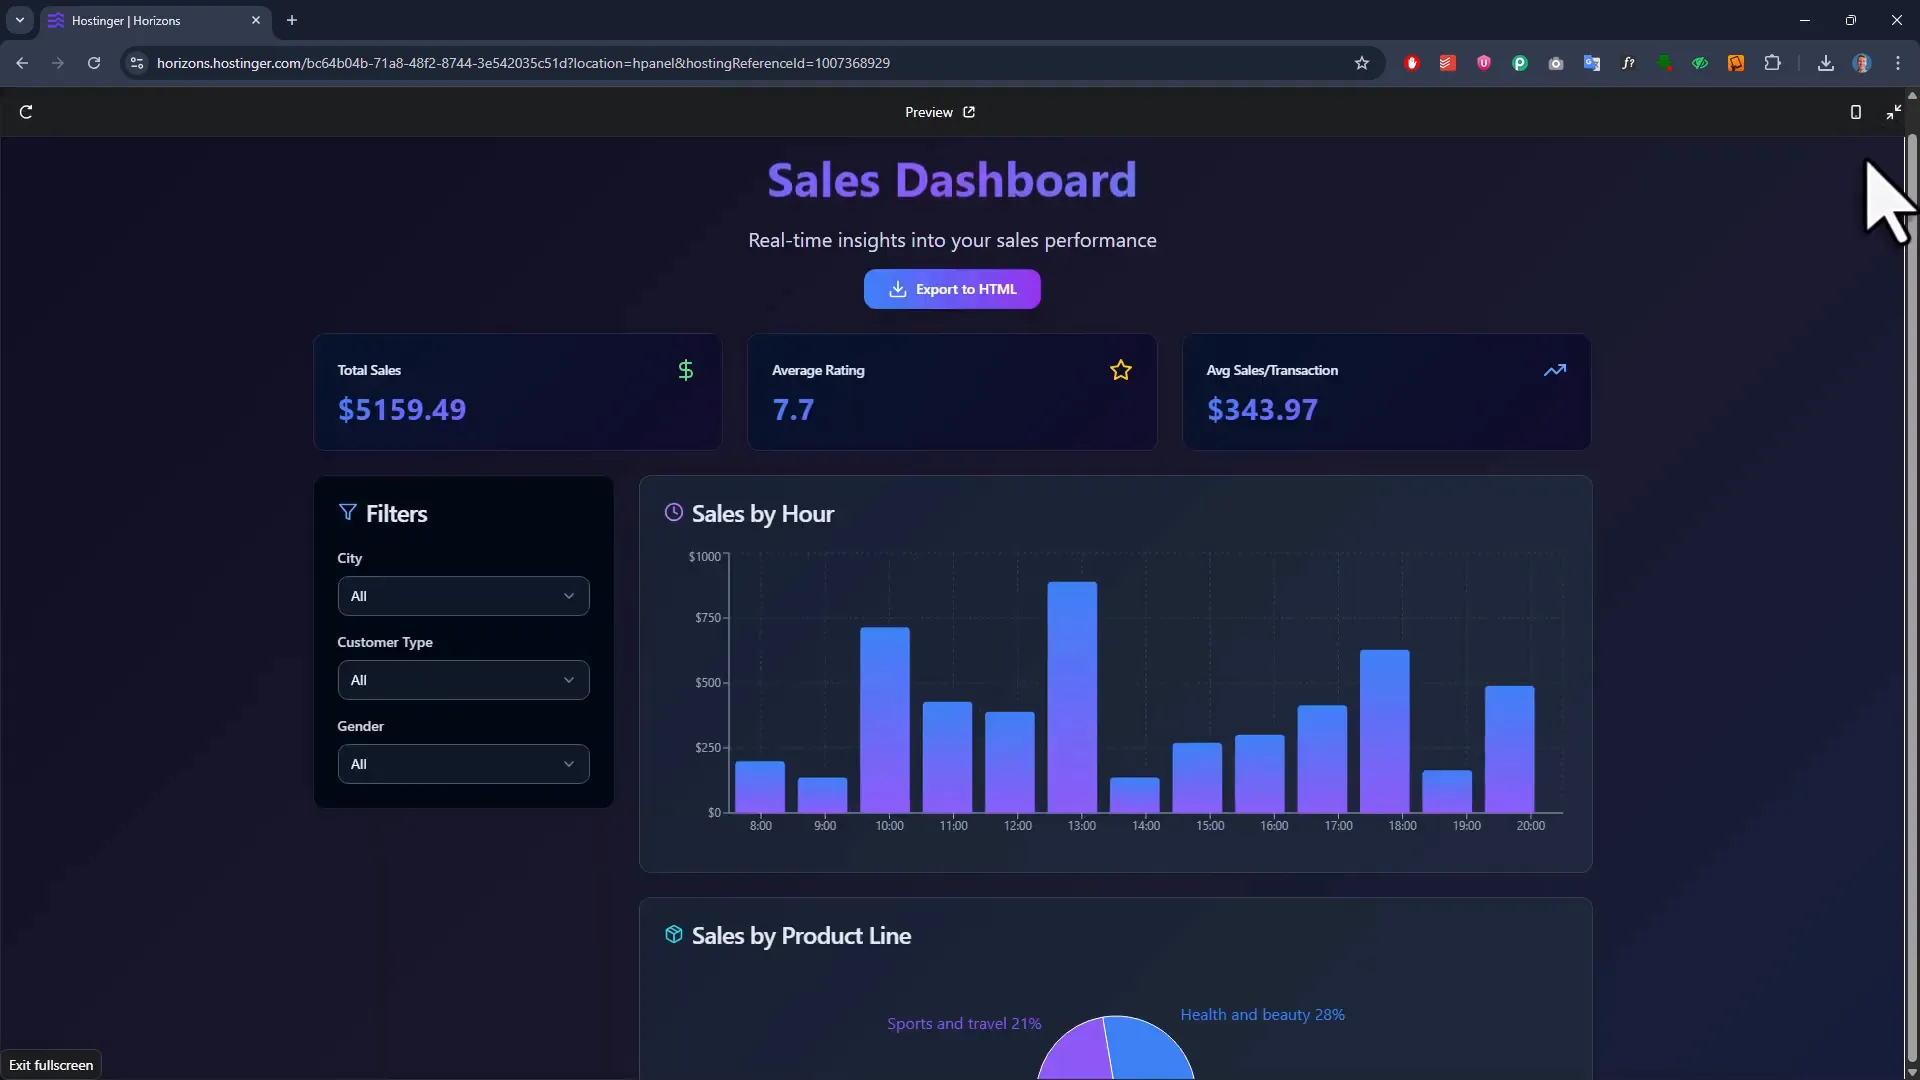Click the star icon on Average Rating card
The height and width of the screenshot is (1080, 1920).
pyautogui.click(x=1121, y=369)
